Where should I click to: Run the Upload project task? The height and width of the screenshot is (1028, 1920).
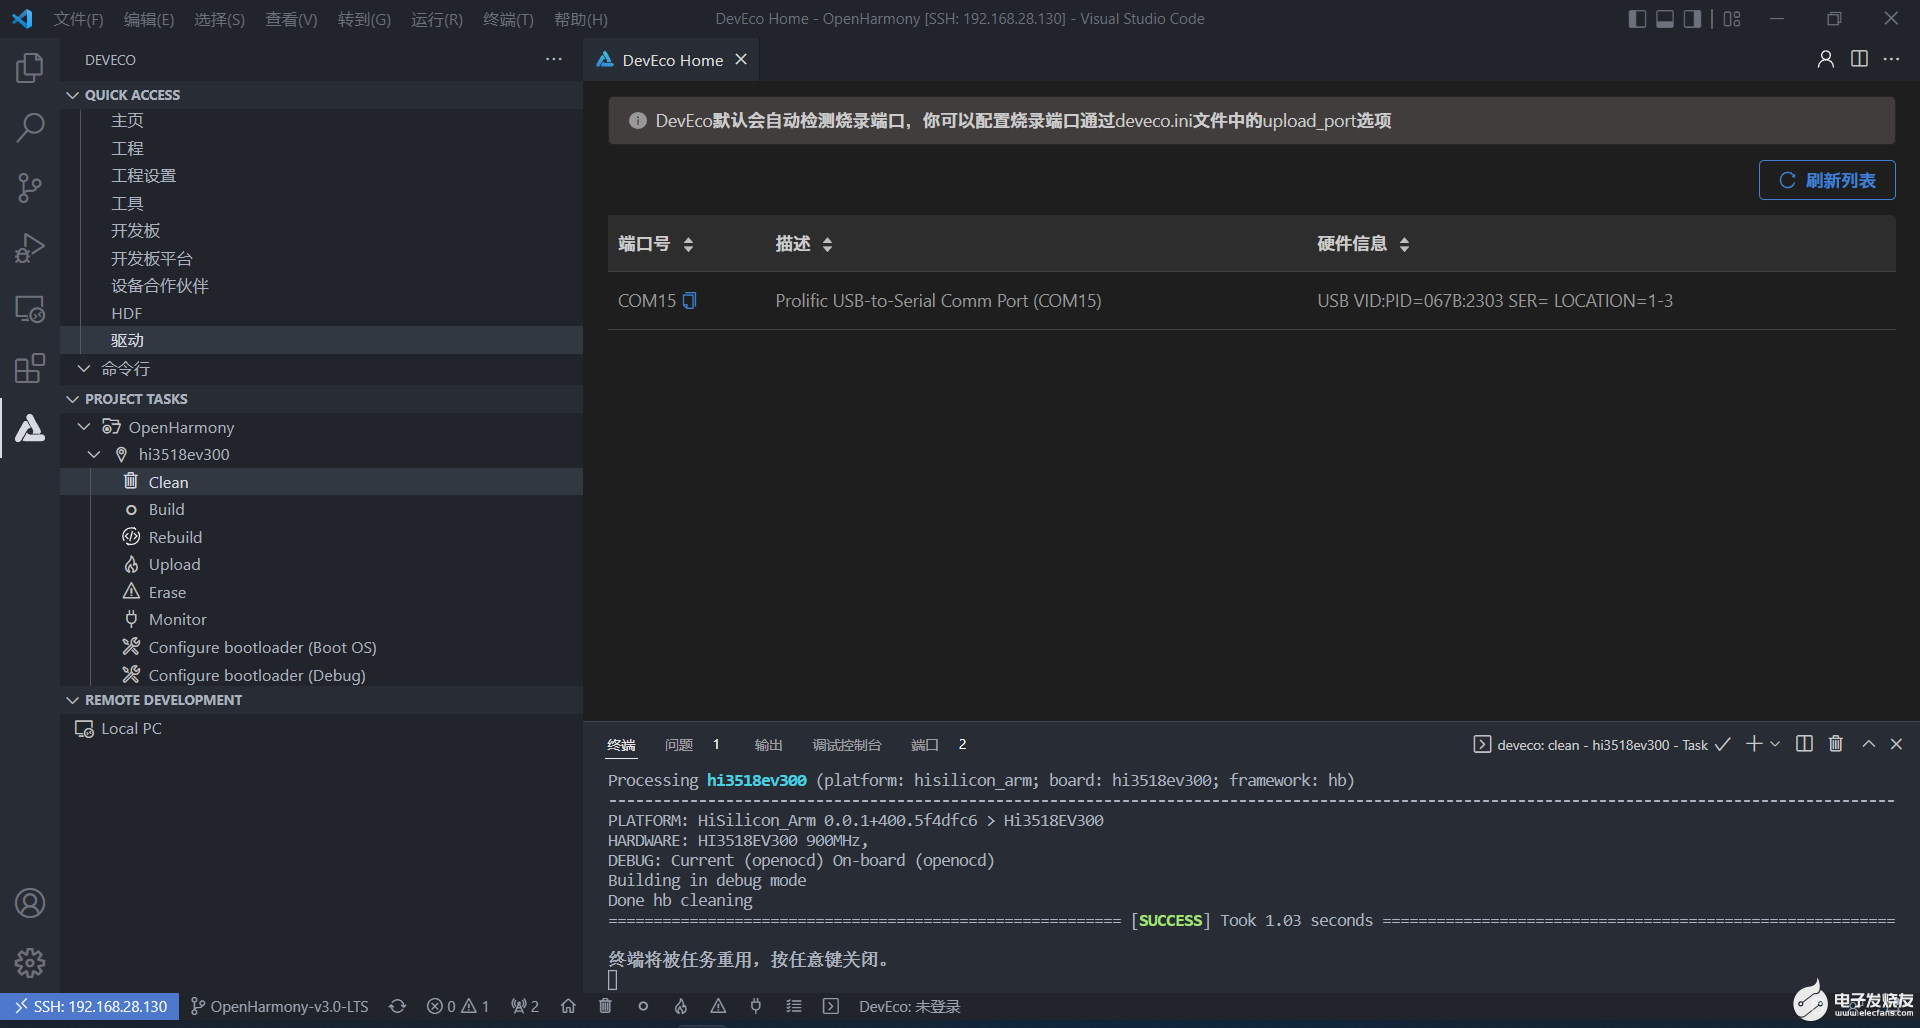174,564
